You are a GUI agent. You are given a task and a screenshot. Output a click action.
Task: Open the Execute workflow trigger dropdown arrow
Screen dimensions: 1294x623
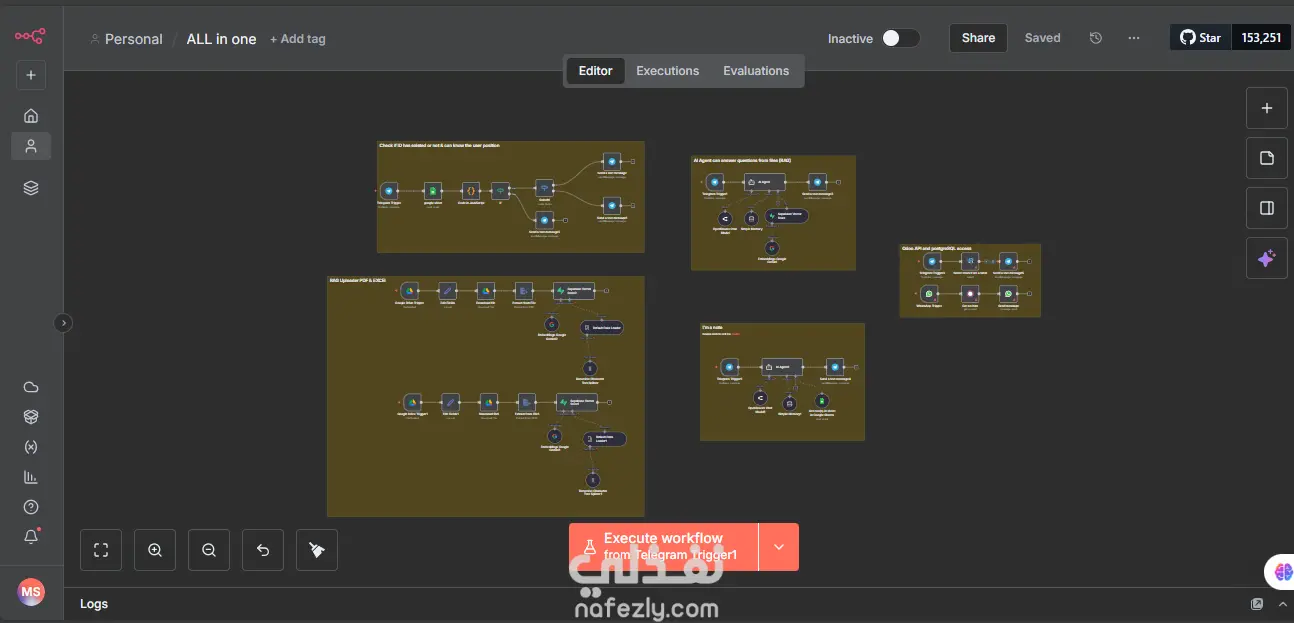tap(779, 547)
